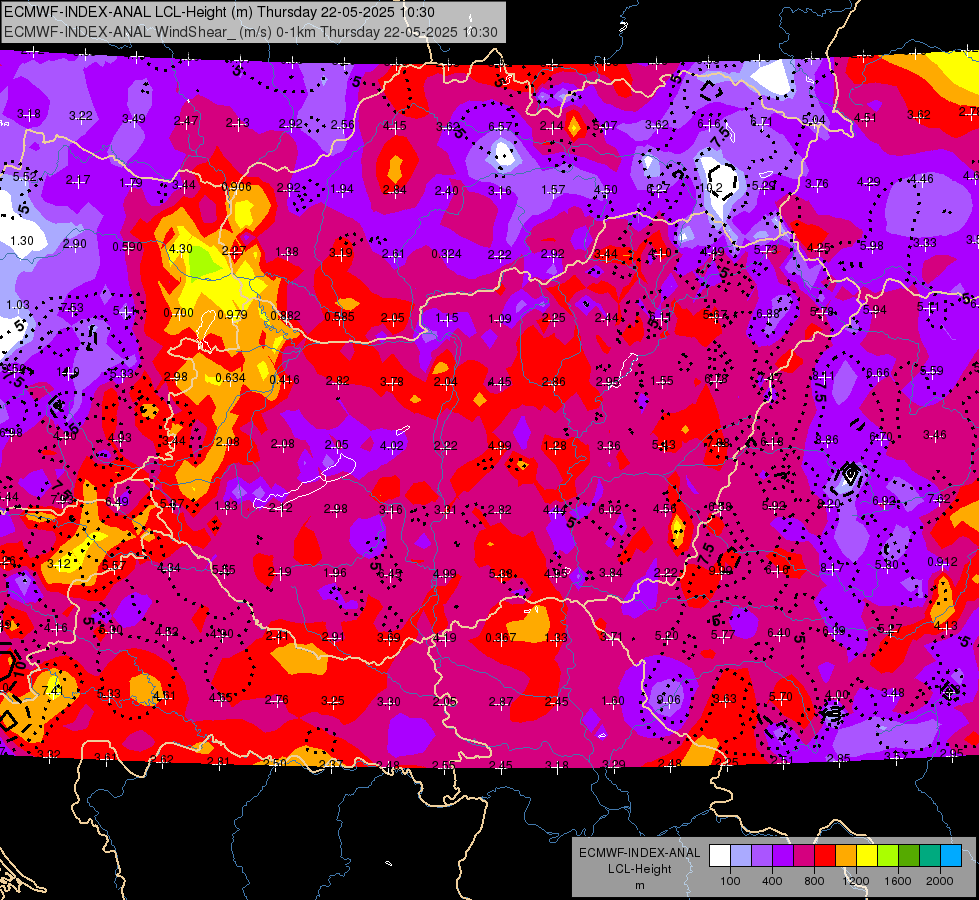Click the unit label 'm' in the legend
This screenshot has height=900, width=979.
coord(639,886)
